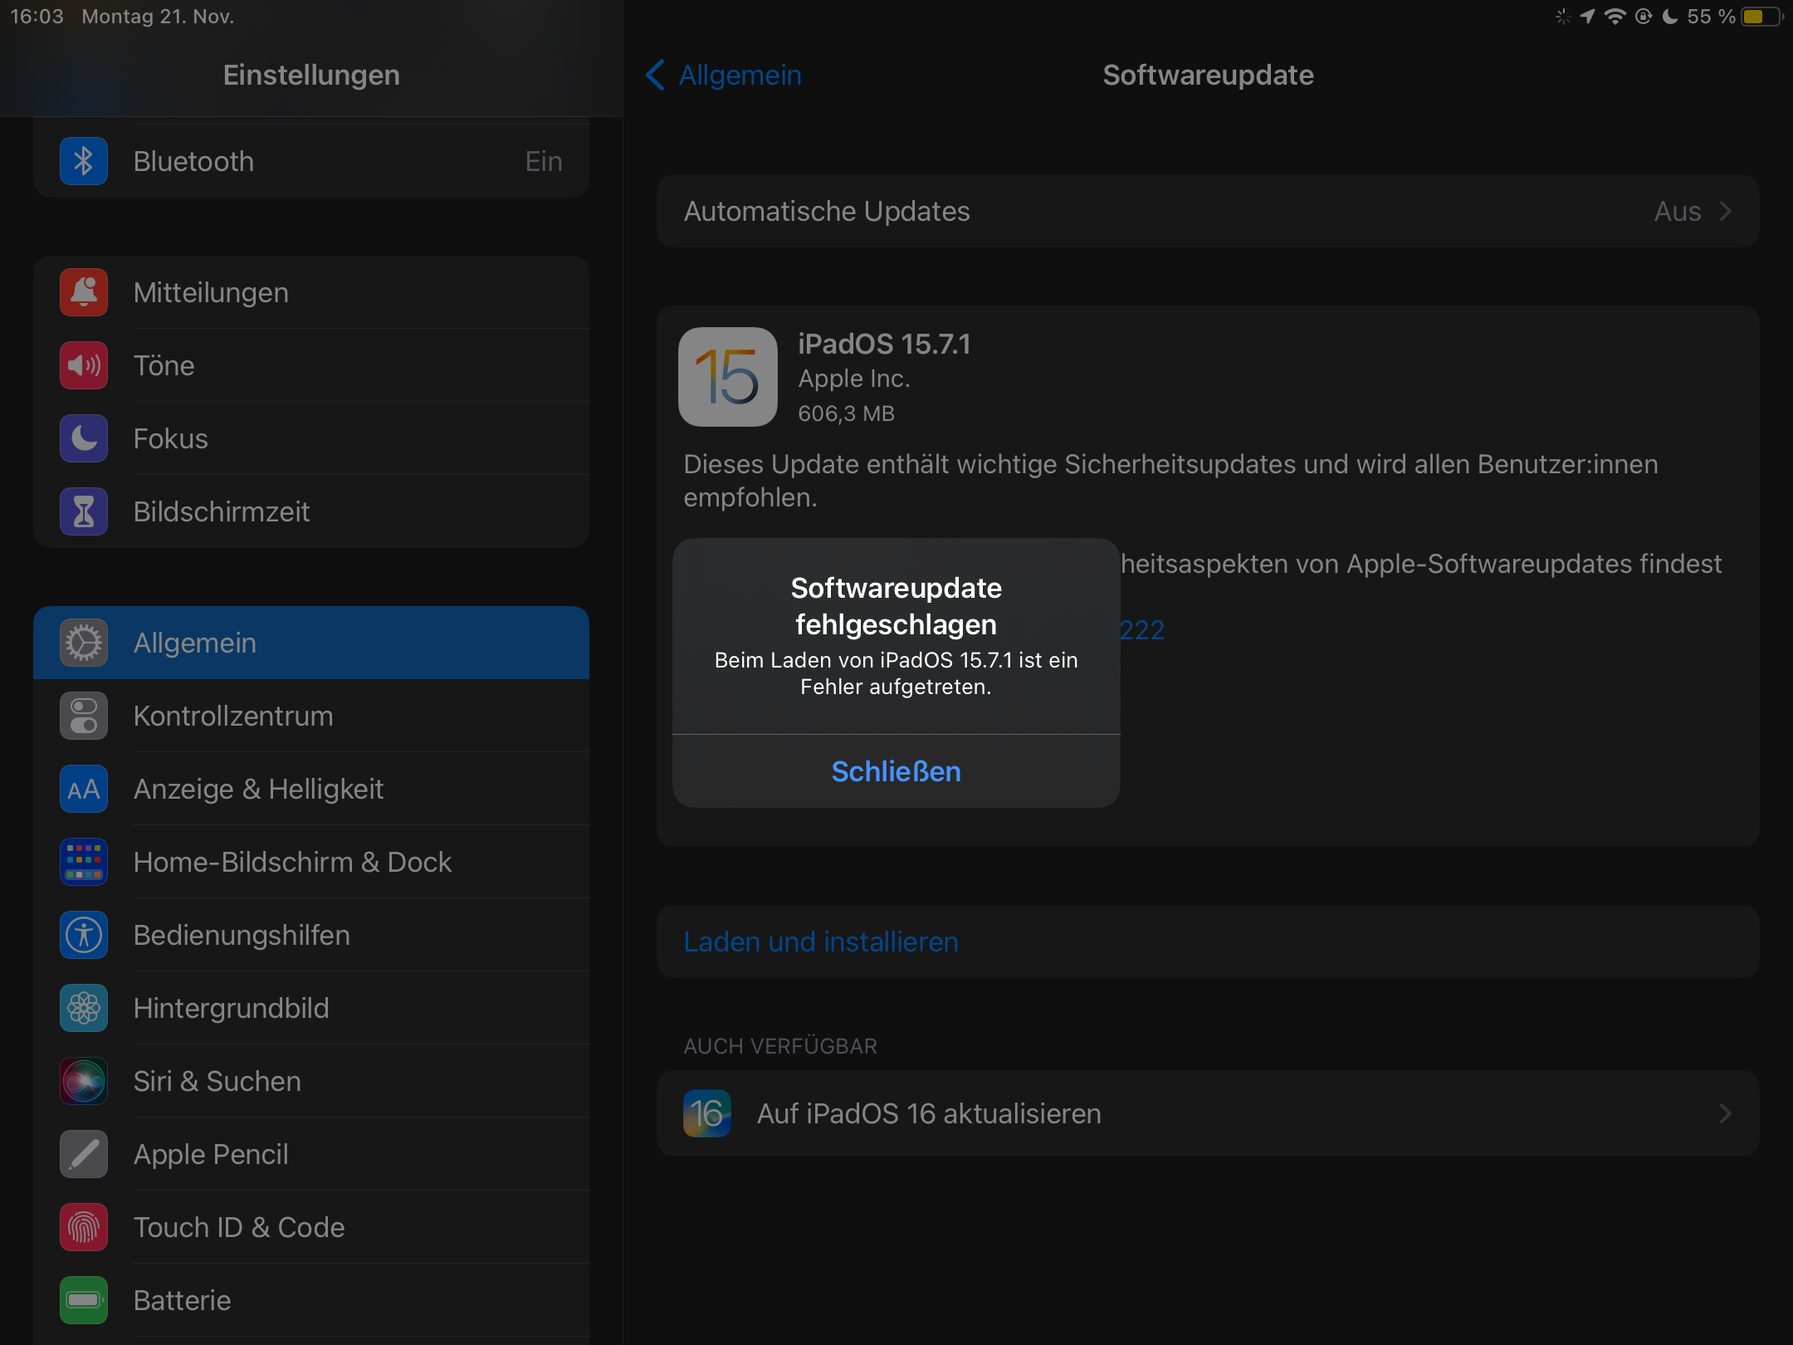The height and width of the screenshot is (1345, 1793).
Task: Tap the Töne speaker icon
Action: (x=84, y=365)
